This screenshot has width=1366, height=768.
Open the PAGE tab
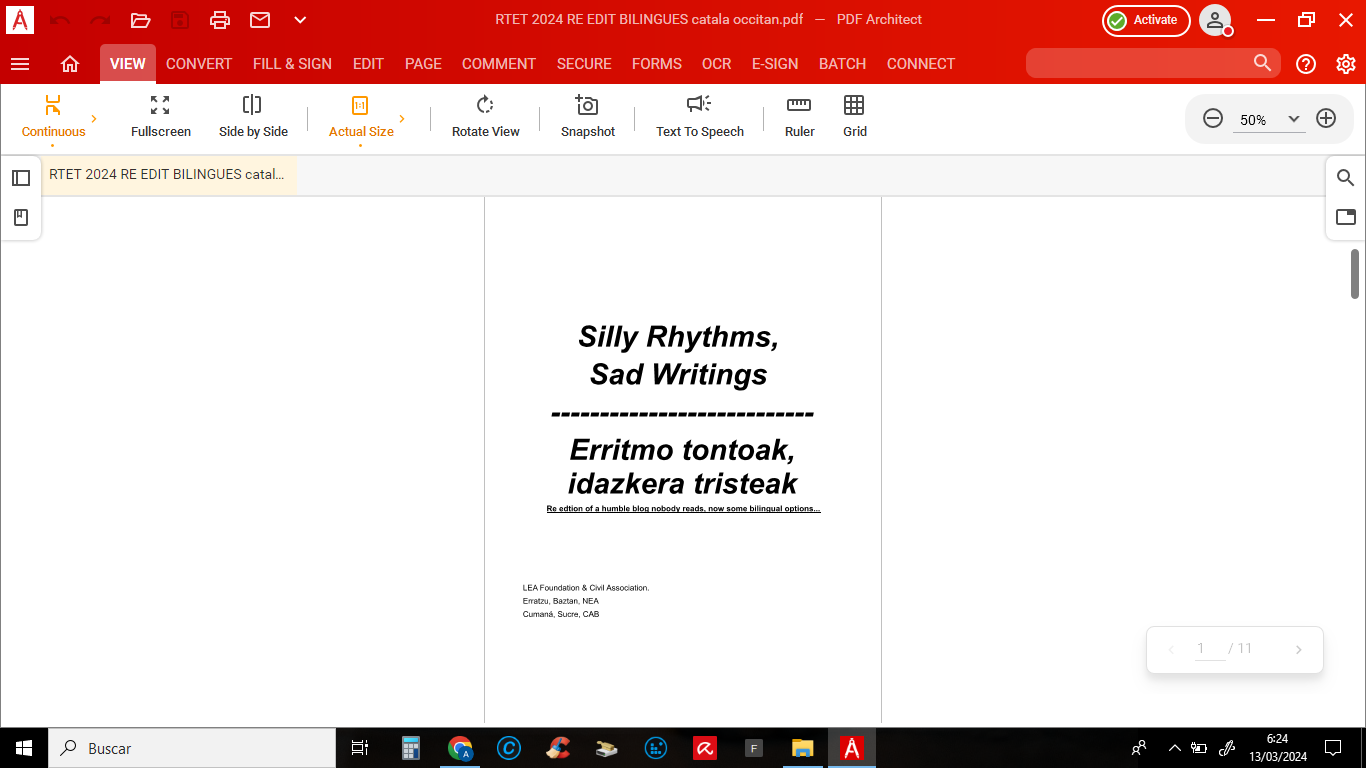[x=423, y=64]
